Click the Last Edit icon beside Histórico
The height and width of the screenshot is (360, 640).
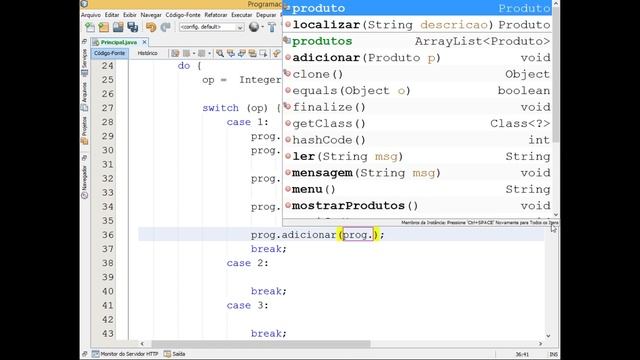[x=175, y=53]
